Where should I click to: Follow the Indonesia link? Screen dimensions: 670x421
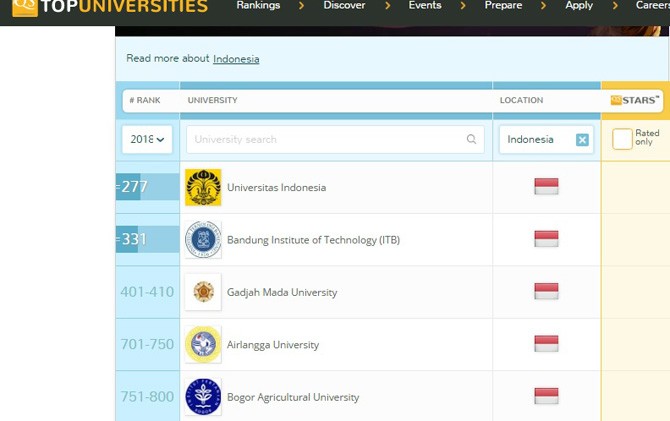tap(236, 59)
